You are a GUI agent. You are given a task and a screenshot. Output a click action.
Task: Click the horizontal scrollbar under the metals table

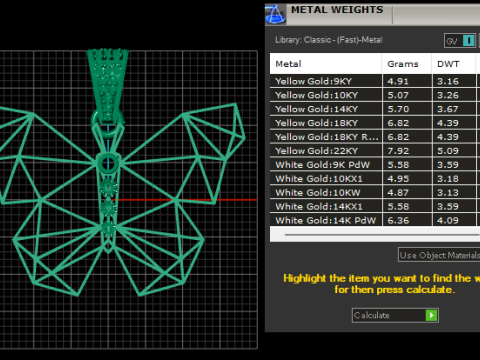pos(382,235)
